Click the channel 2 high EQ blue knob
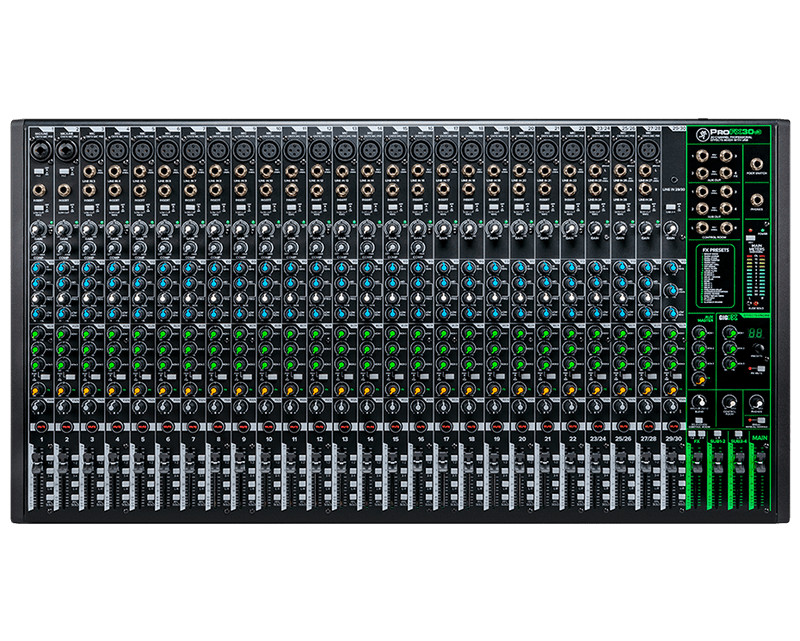 pos(63,267)
